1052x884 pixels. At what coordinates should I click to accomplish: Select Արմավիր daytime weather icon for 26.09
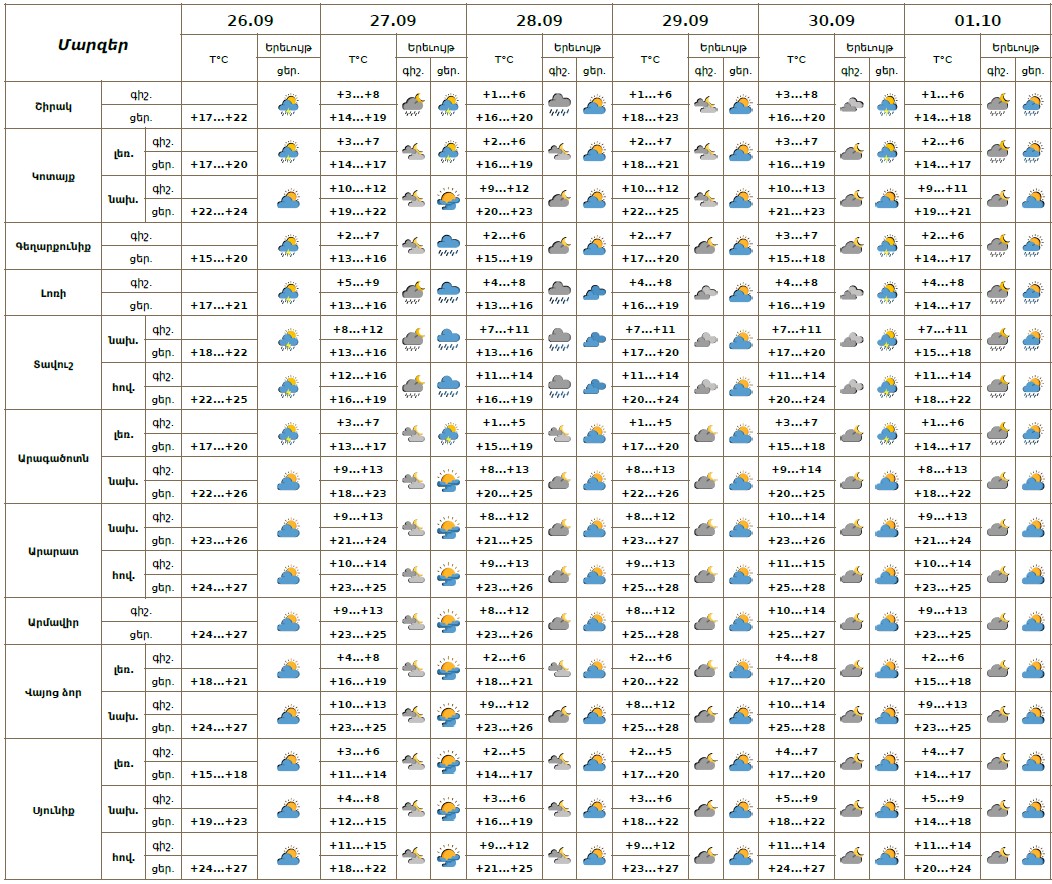[x=289, y=622]
